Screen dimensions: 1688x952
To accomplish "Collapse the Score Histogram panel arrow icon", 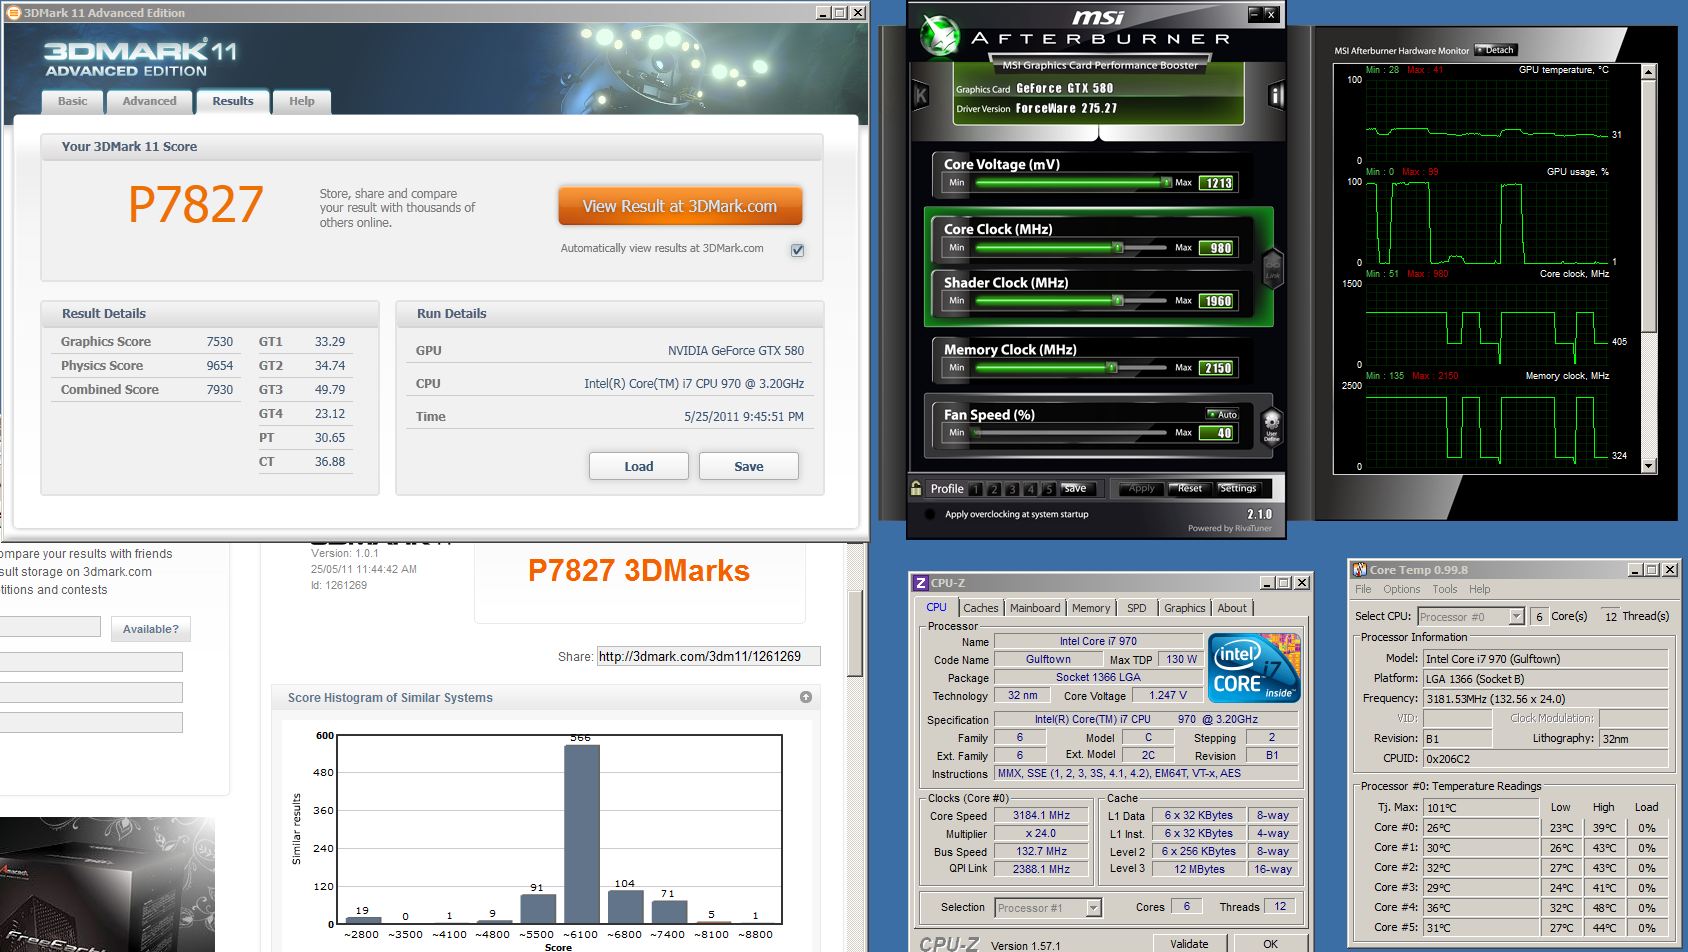I will 806,697.
